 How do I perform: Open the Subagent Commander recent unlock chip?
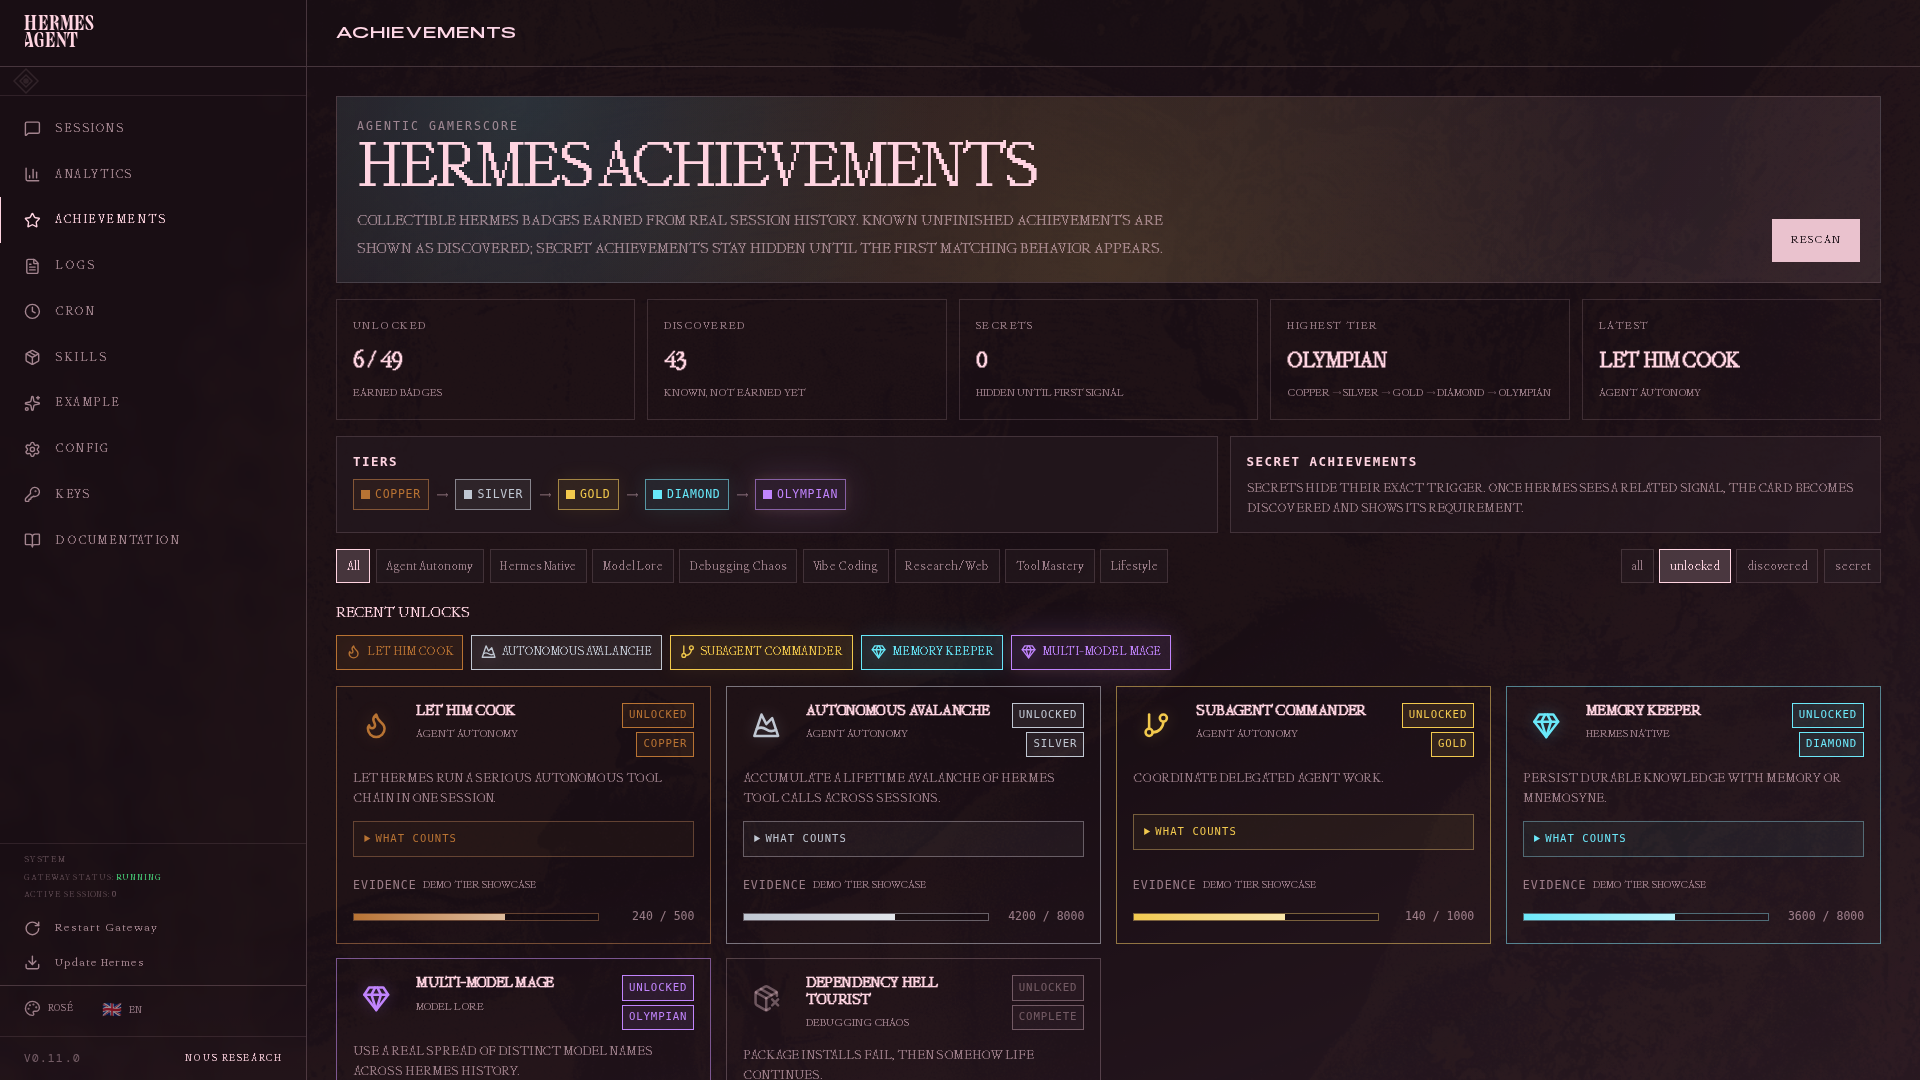tap(761, 652)
